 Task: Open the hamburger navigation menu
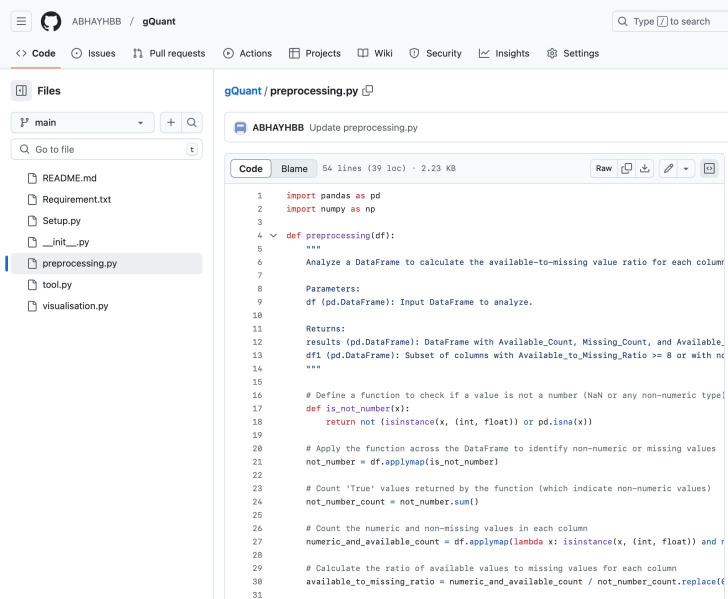[x=22, y=21]
